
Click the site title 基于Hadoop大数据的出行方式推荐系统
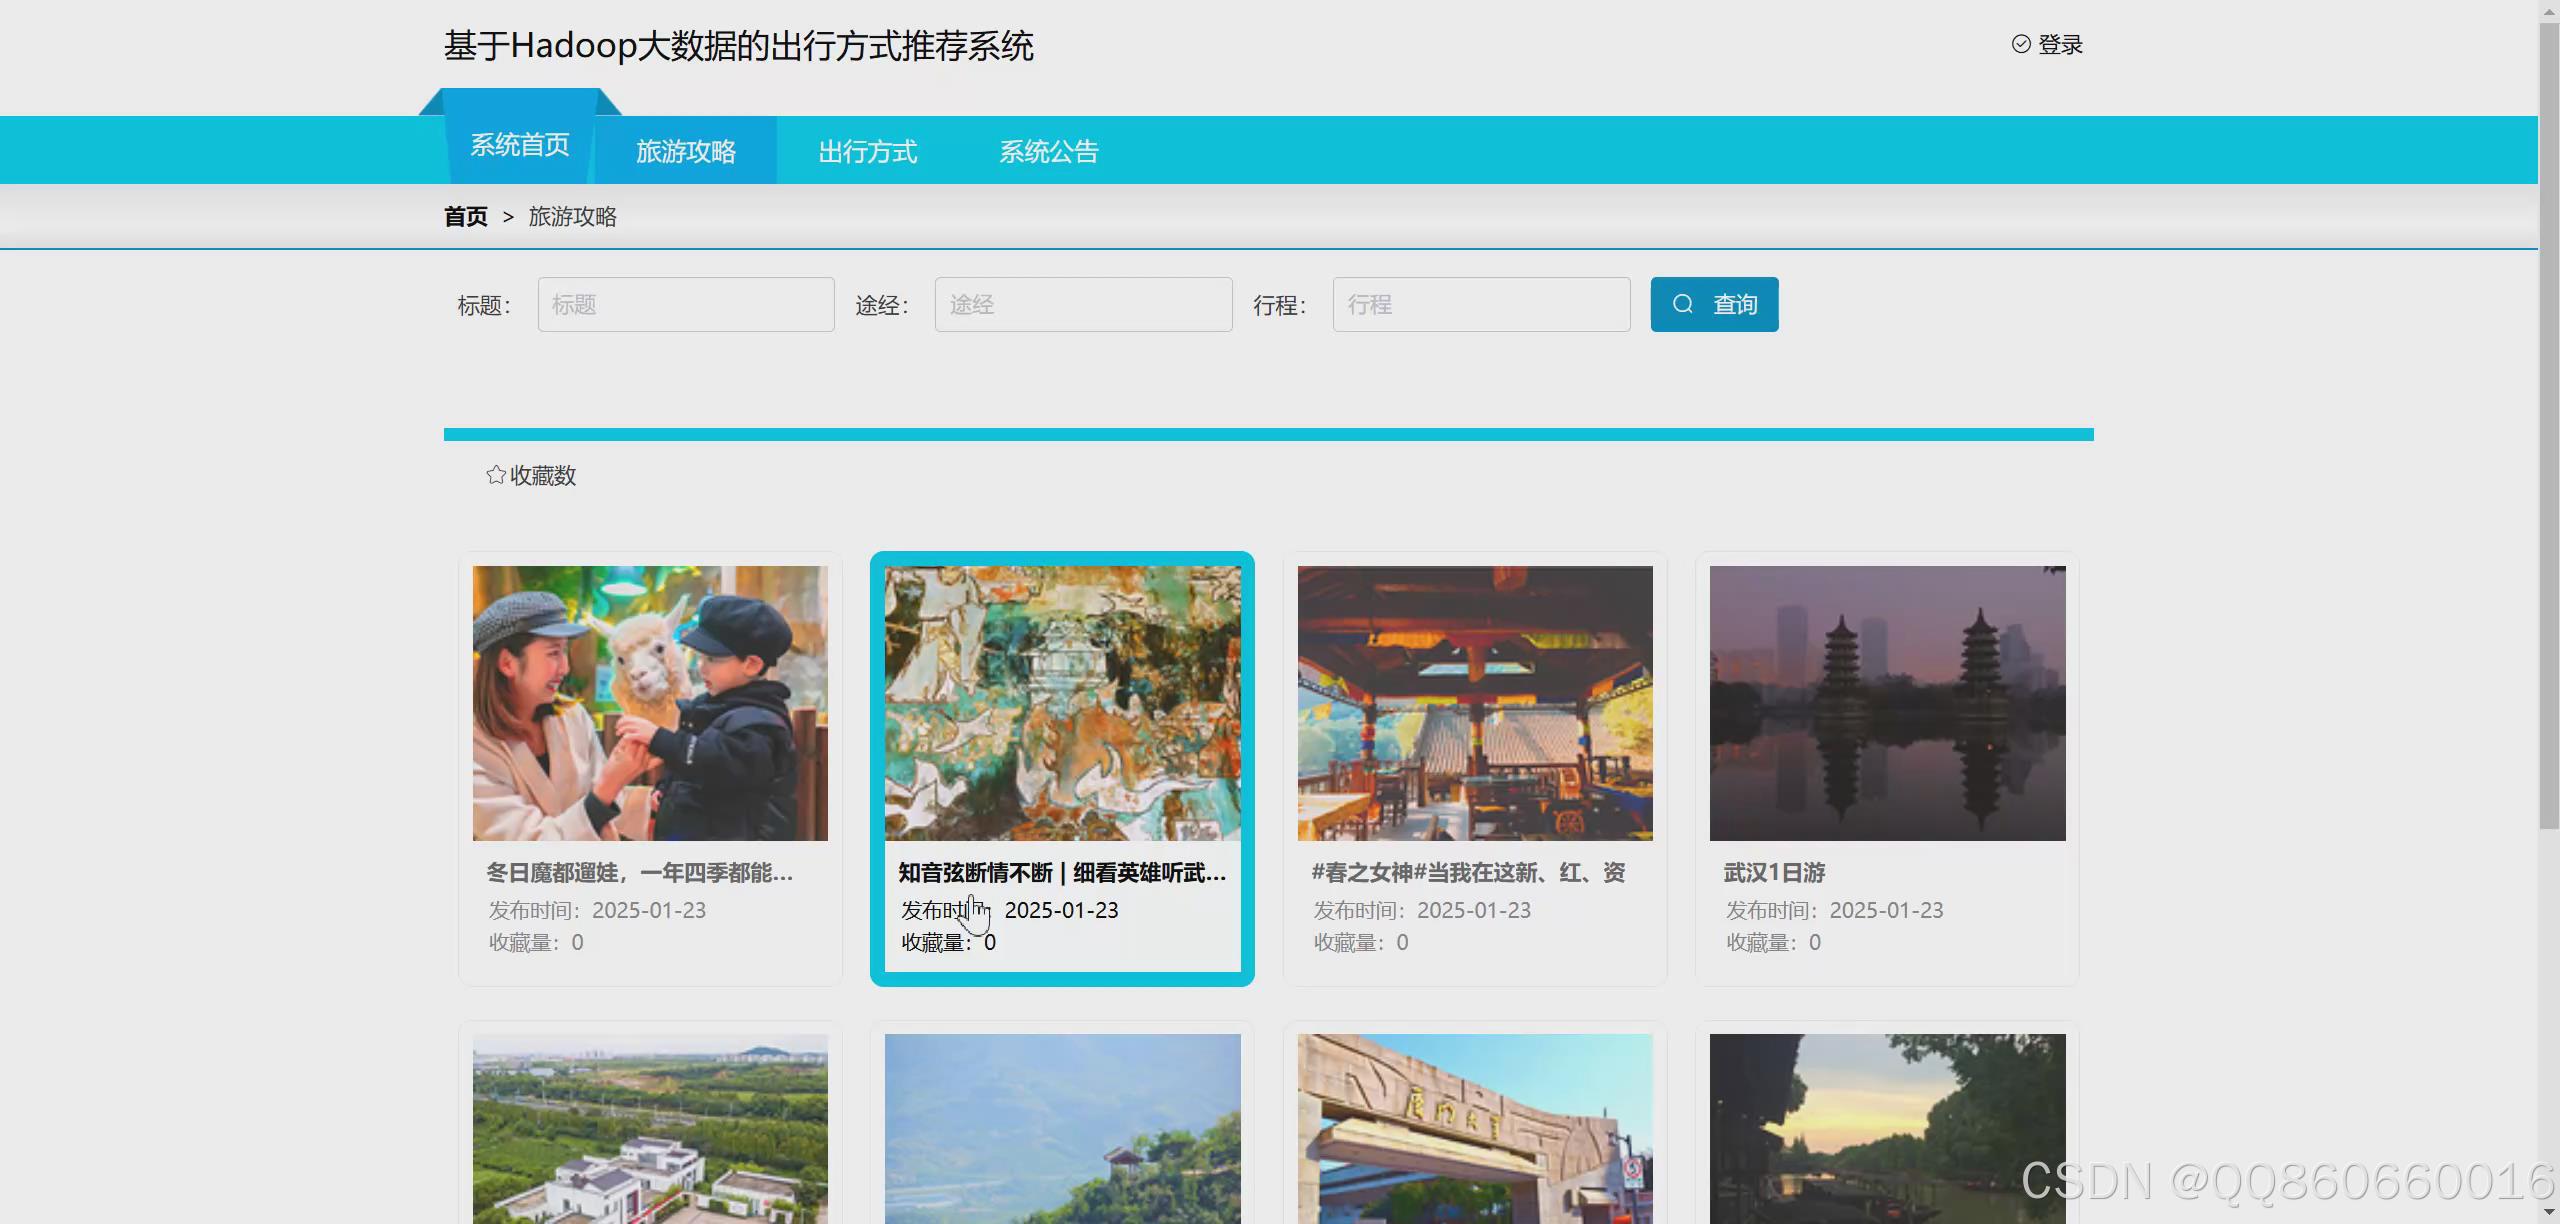pyautogui.click(x=739, y=46)
